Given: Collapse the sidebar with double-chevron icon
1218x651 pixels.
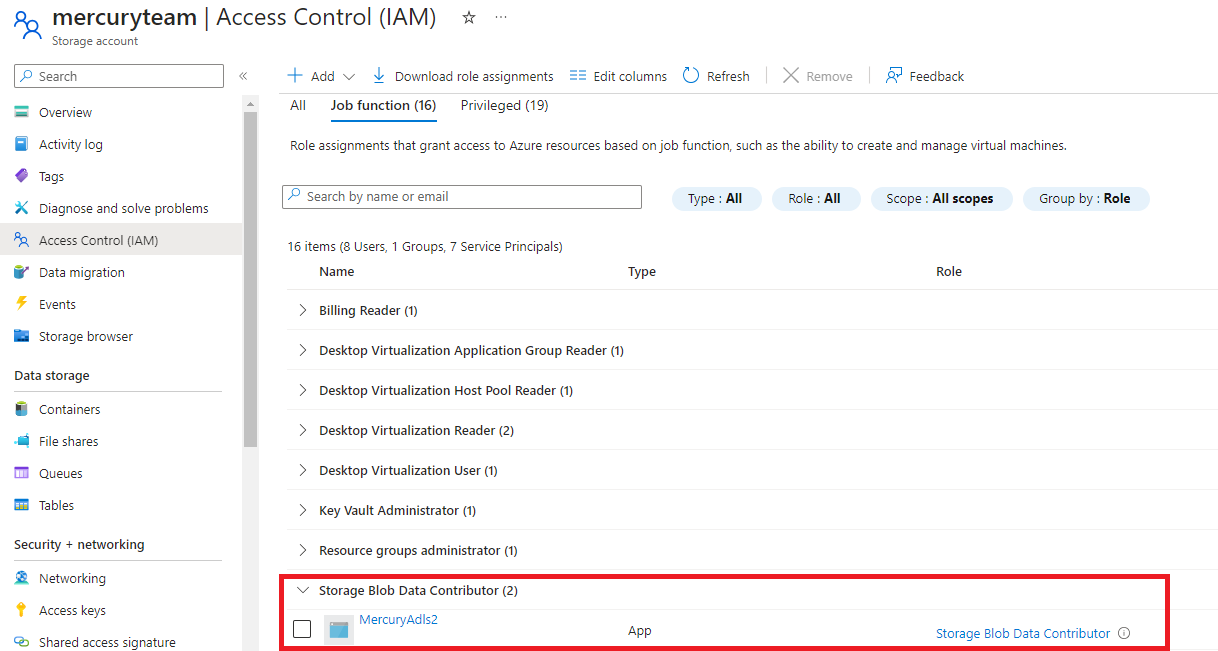Looking at the screenshot, I should [243, 76].
